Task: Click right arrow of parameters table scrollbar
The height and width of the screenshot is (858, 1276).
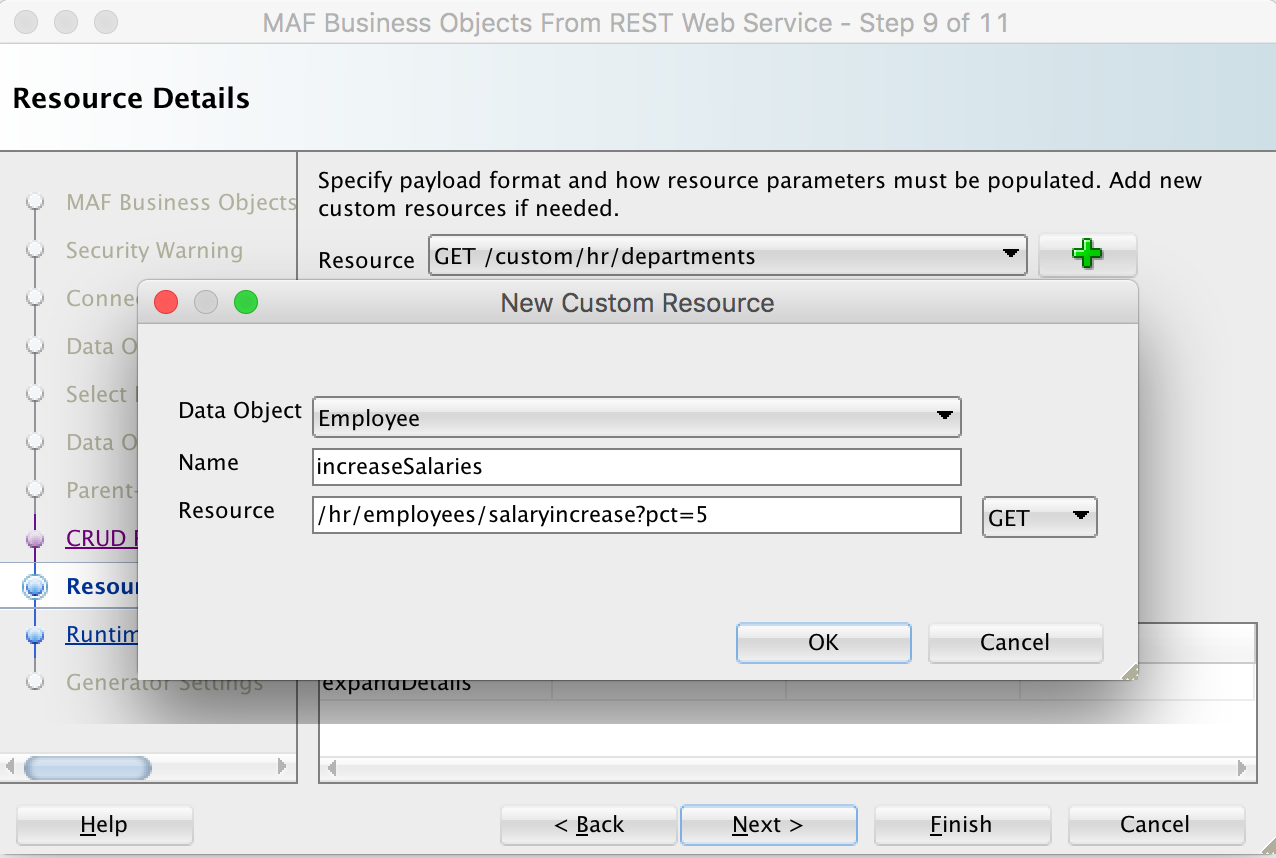Action: (1244, 769)
